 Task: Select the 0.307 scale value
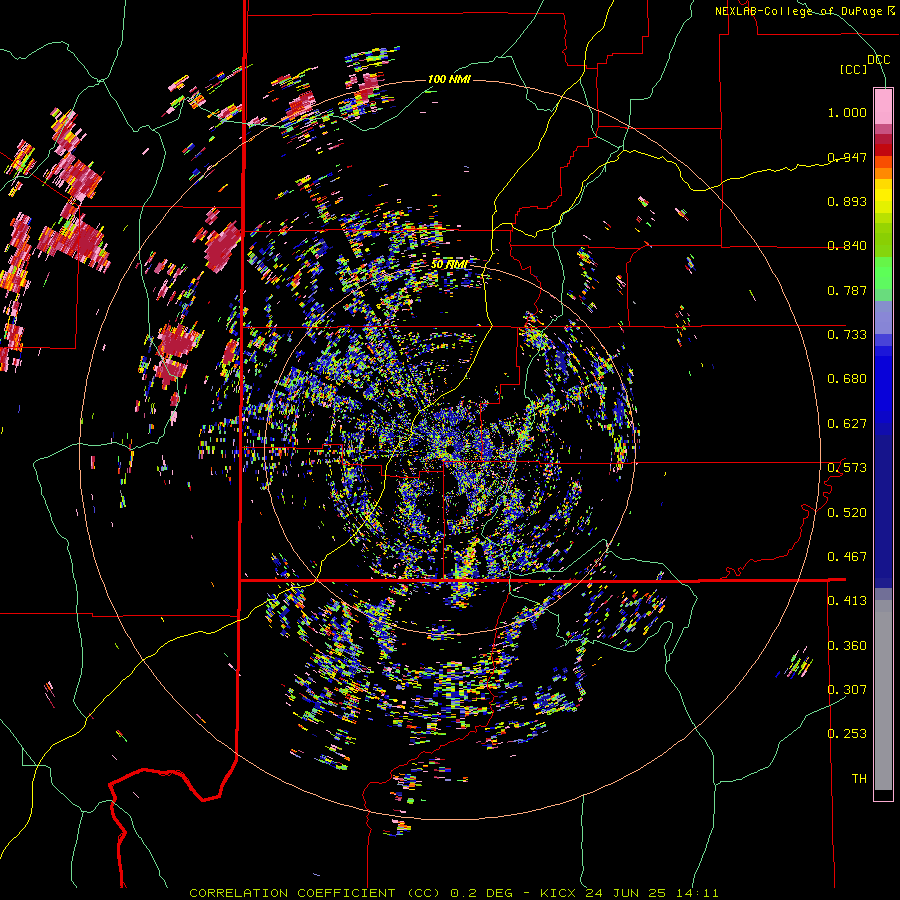(847, 690)
